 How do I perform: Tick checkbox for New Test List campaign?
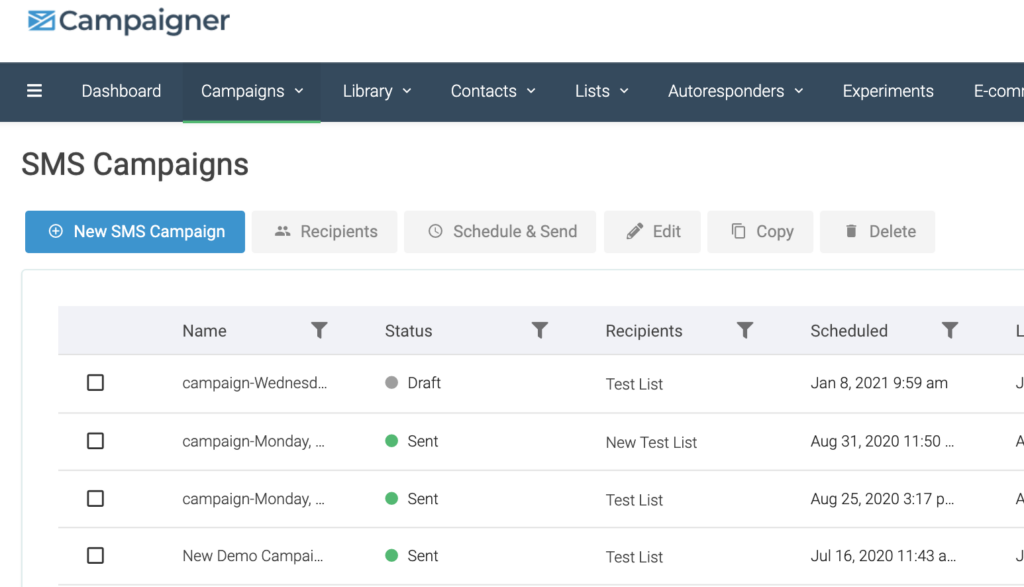coord(95,441)
